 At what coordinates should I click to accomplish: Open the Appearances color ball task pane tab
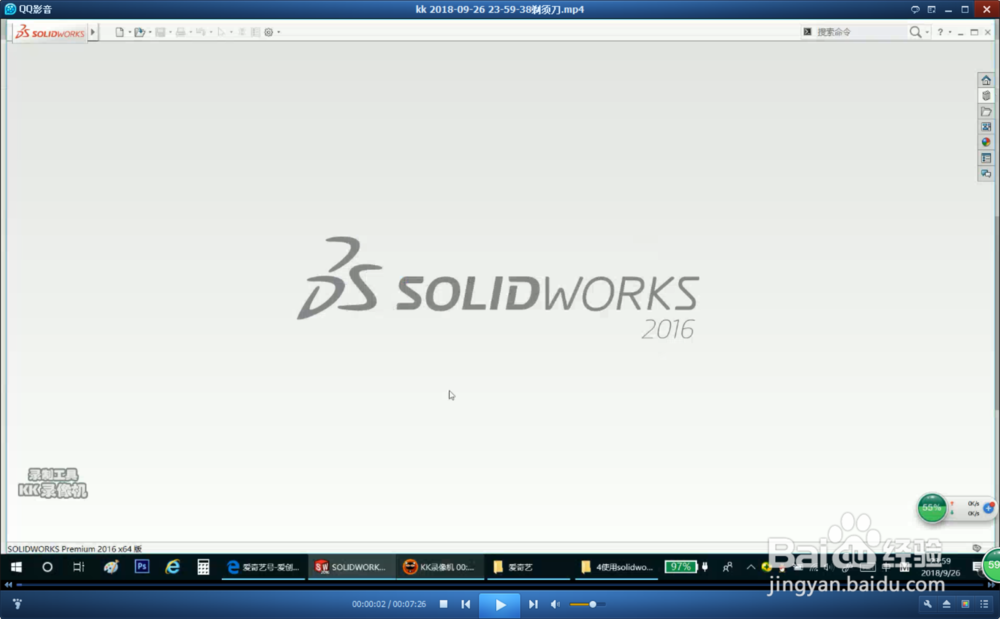point(986,142)
